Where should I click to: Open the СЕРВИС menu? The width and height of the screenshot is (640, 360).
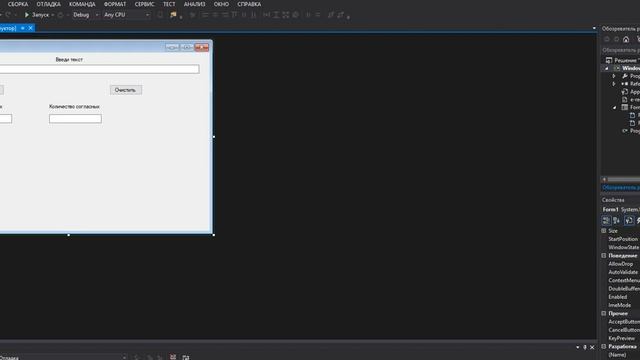pyautogui.click(x=144, y=4)
